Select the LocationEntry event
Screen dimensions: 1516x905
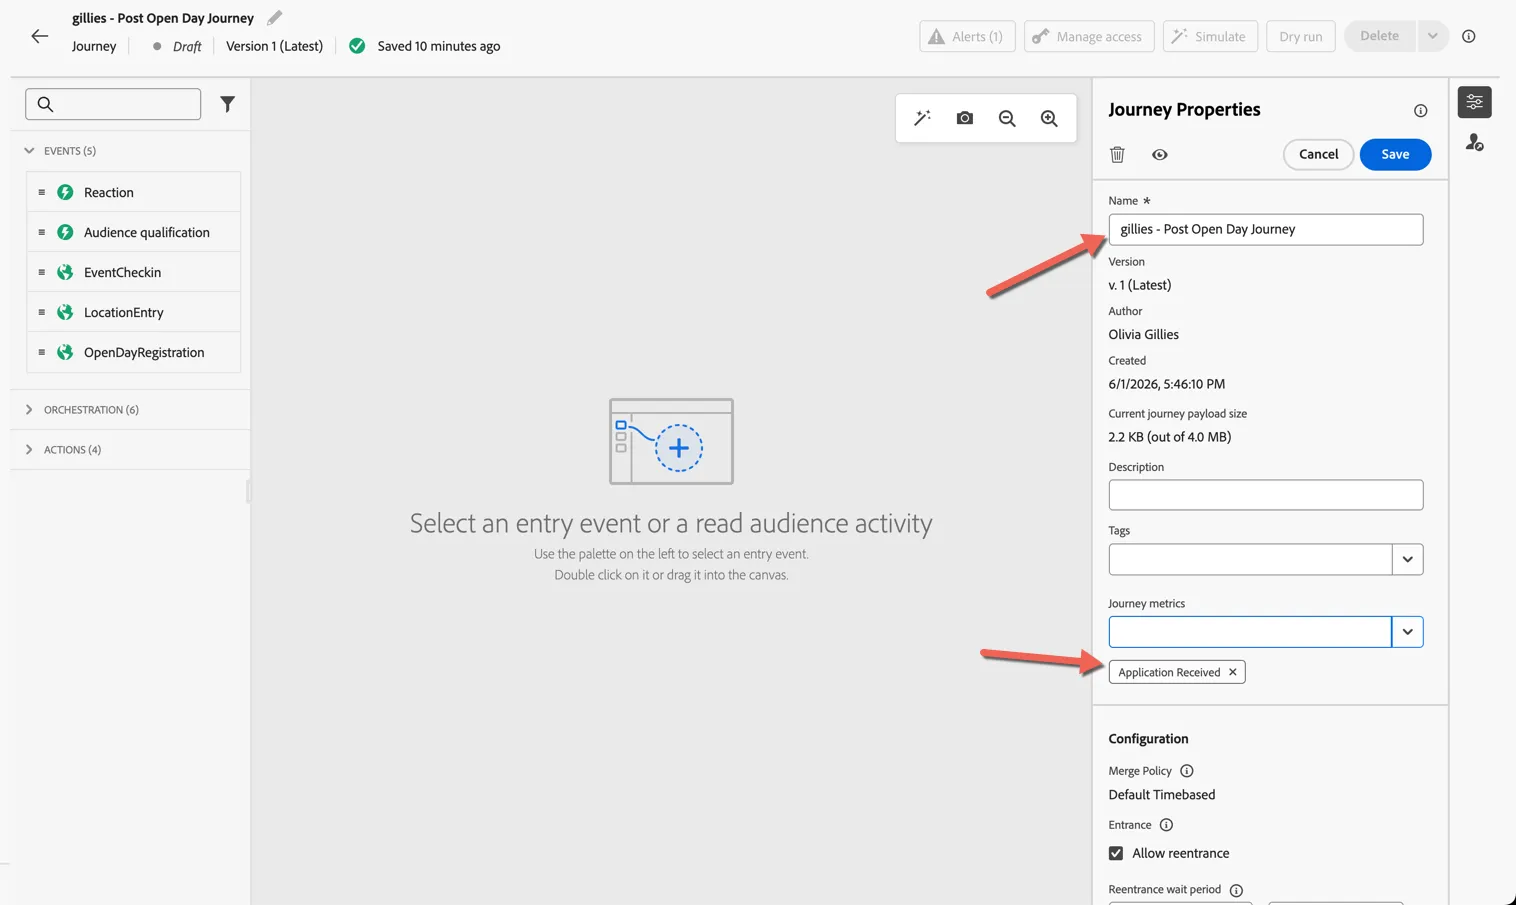coord(133,312)
